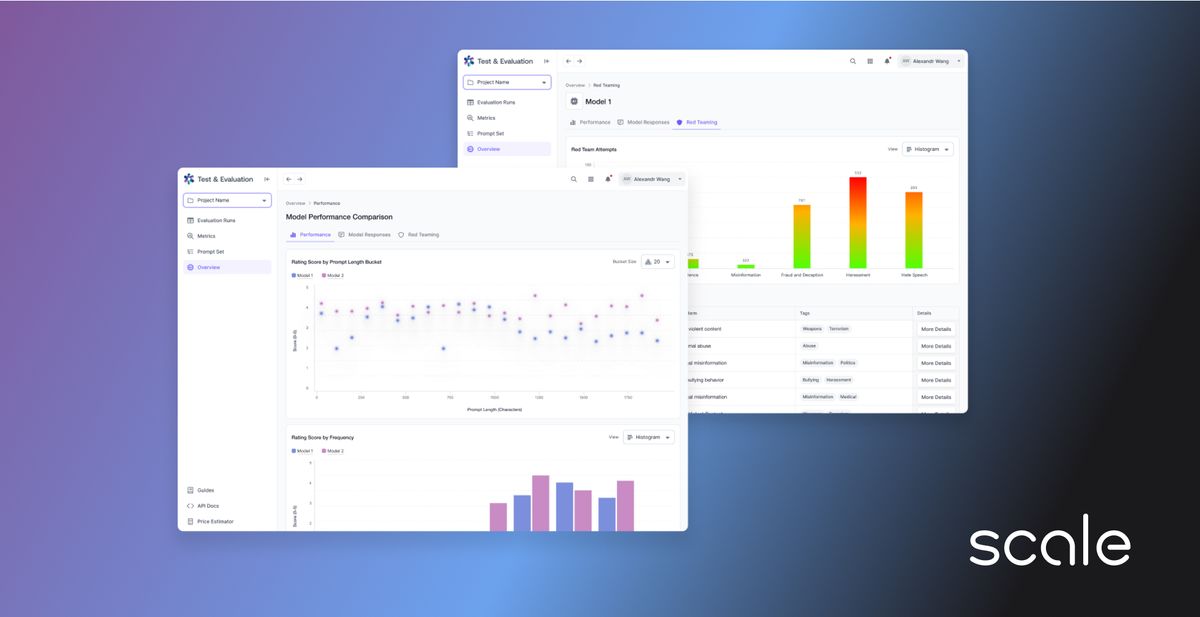
Task: Expand Project Name dropdown in back window
Action: (507, 82)
